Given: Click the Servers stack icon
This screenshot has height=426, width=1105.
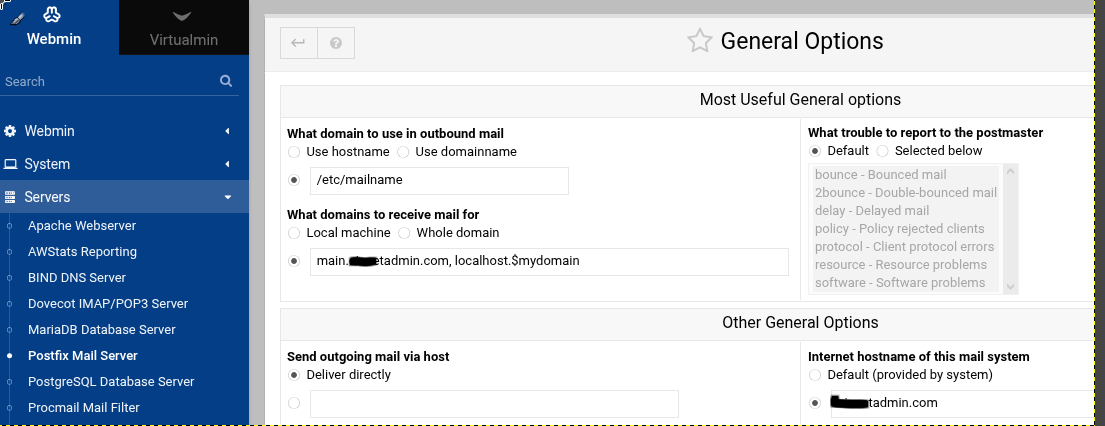Looking at the screenshot, I should coord(10,197).
